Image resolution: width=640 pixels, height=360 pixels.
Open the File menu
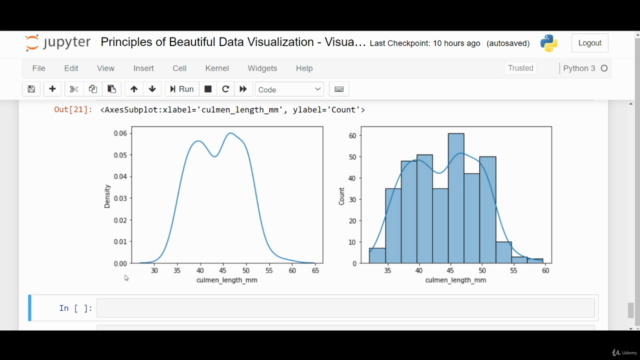click(x=39, y=68)
